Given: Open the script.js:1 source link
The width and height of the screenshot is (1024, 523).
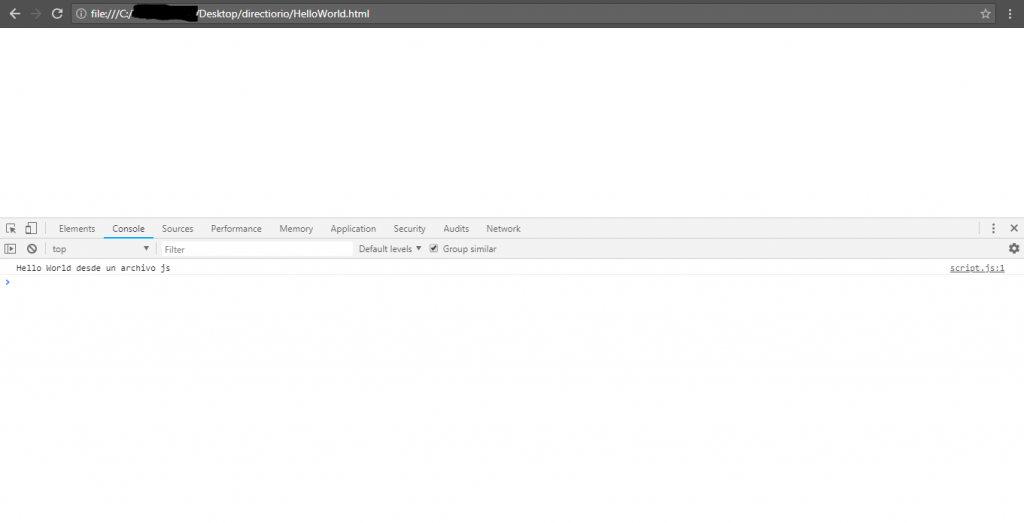Looking at the screenshot, I should coord(977,268).
